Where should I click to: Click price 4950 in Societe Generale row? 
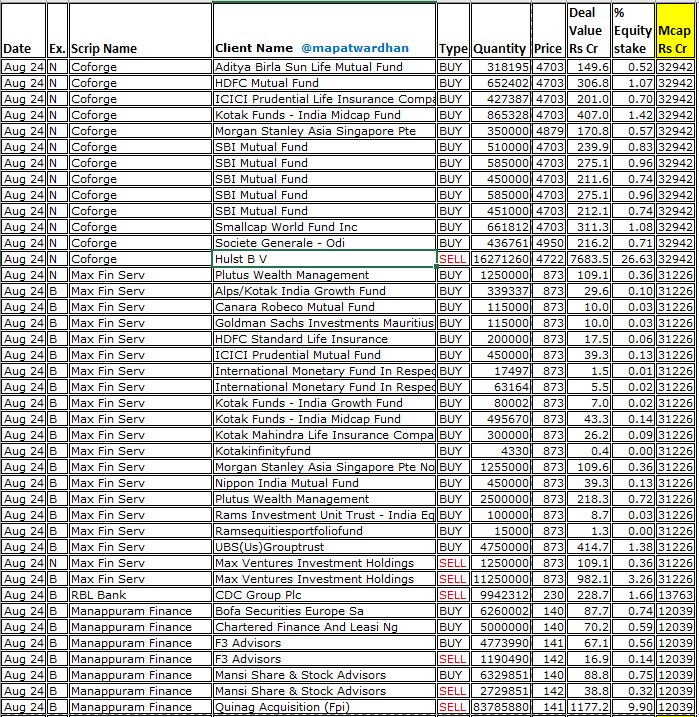pos(549,243)
